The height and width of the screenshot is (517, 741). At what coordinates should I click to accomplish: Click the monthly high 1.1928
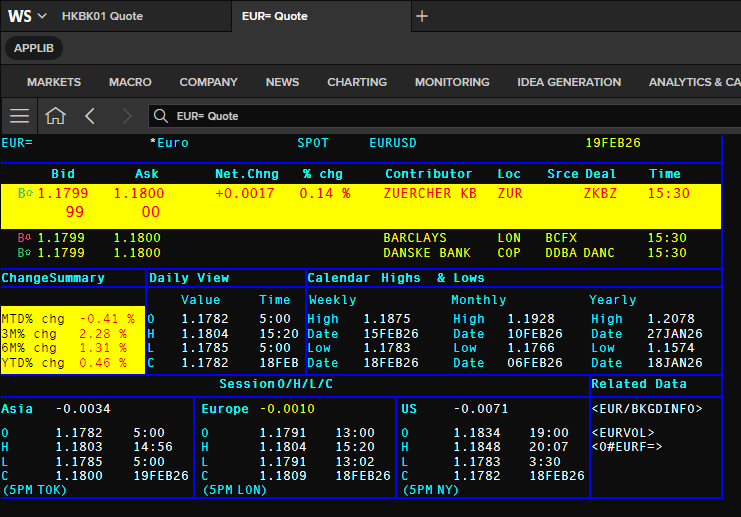tap(531, 319)
